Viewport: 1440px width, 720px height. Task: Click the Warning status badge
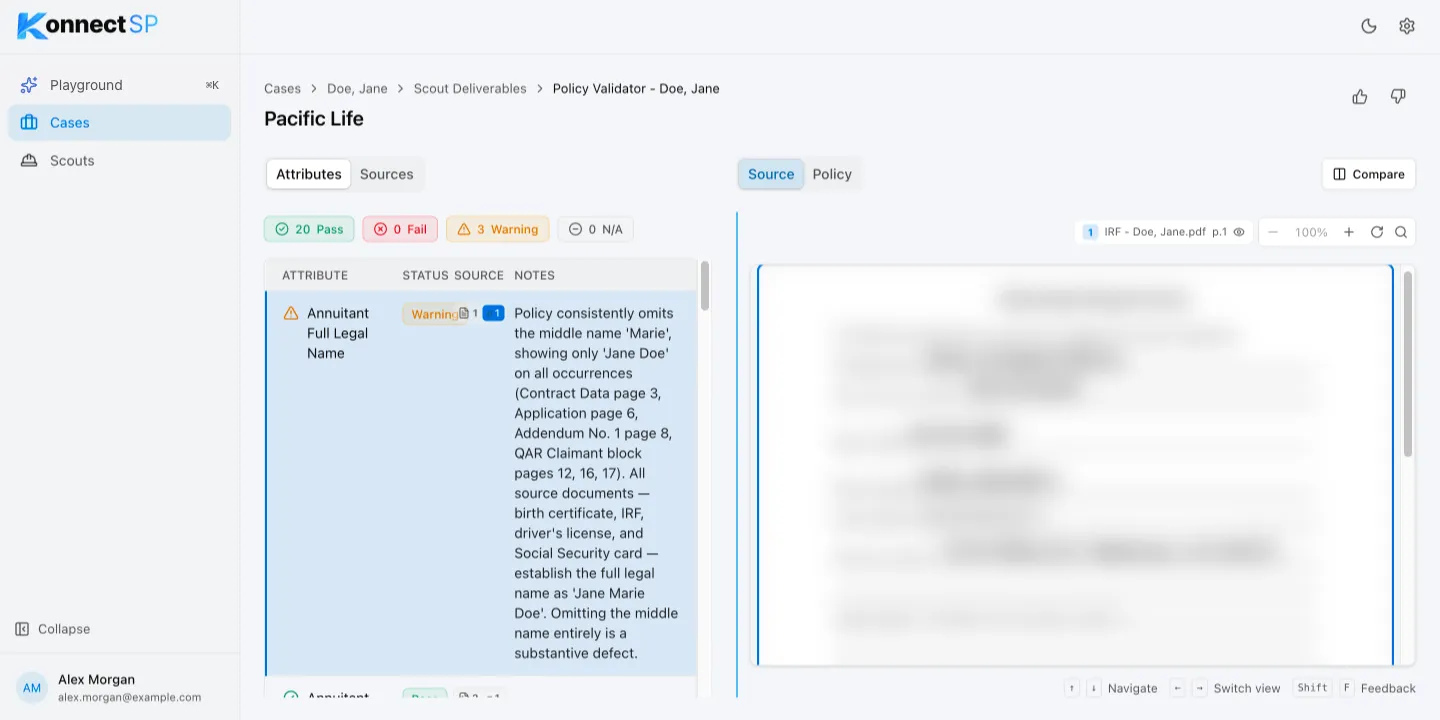click(434, 314)
